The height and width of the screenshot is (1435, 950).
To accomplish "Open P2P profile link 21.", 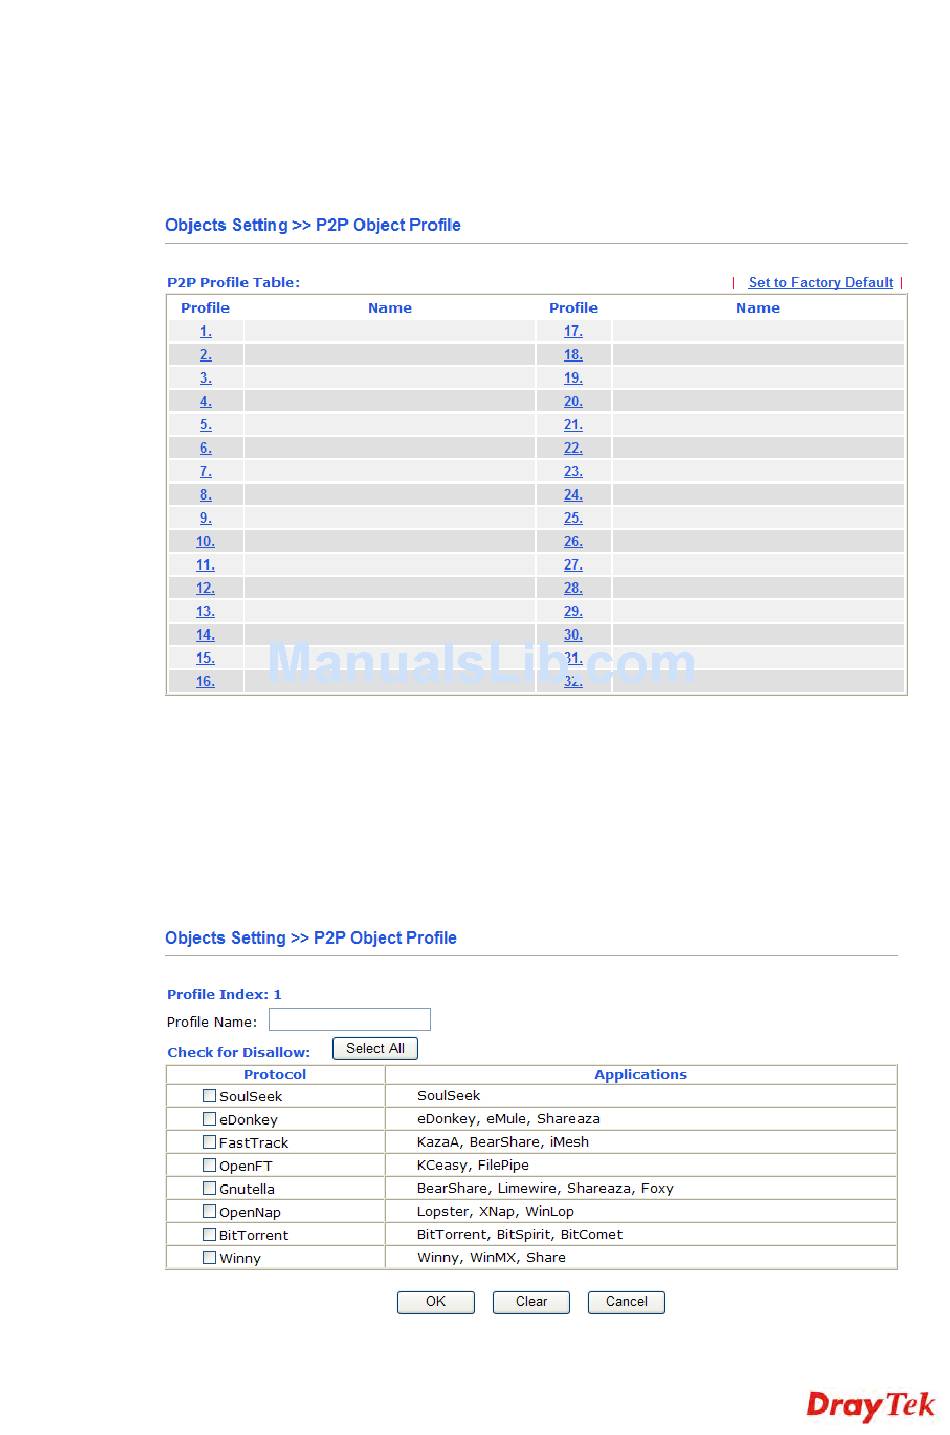I will click(573, 425).
